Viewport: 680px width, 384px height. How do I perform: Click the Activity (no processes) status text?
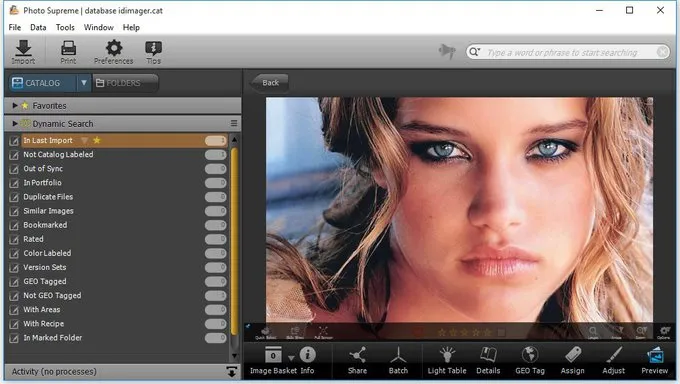point(54,372)
